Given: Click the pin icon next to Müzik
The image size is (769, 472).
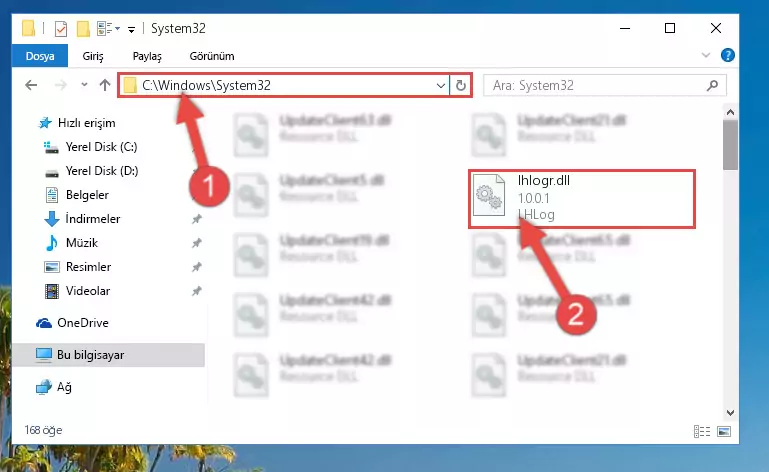Looking at the screenshot, I should point(197,243).
